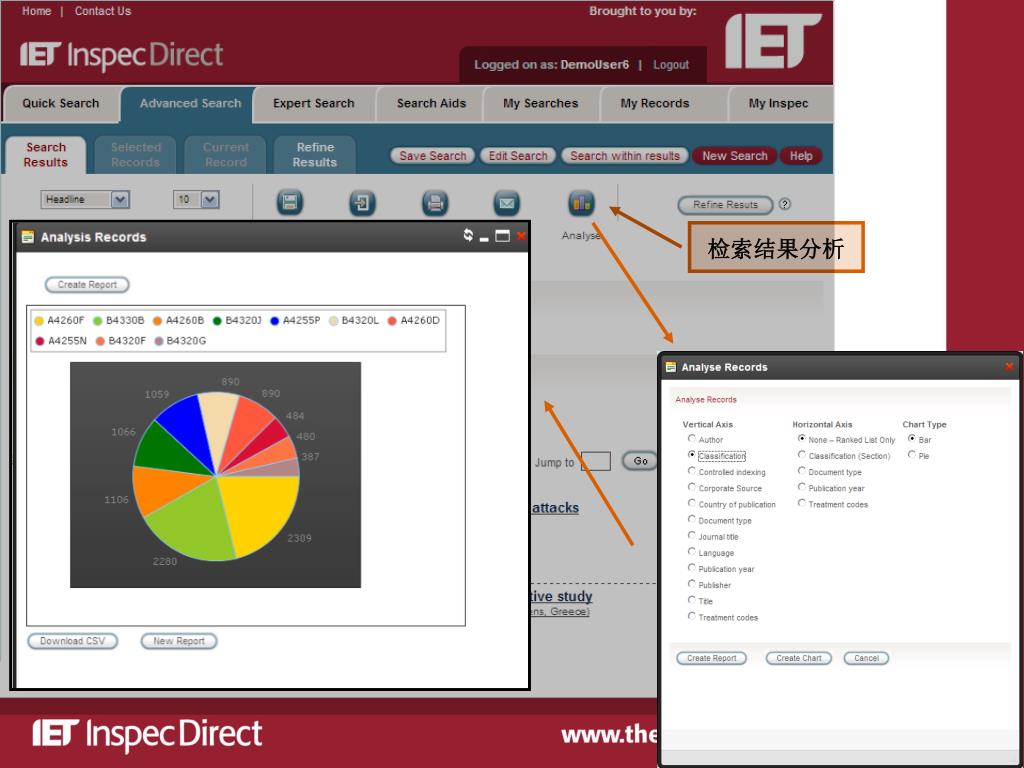Open the Headline display format dropdown
Viewport: 1024px width, 768px height.
pyautogui.click(x=85, y=199)
